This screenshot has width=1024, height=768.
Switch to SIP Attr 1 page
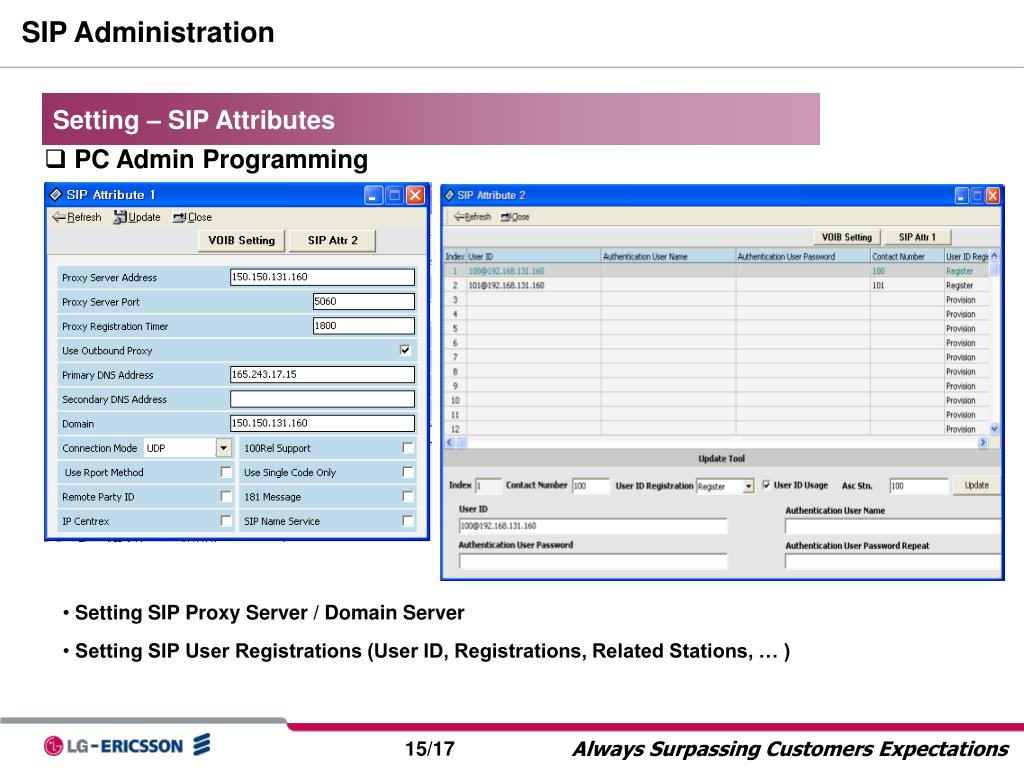coord(917,237)
